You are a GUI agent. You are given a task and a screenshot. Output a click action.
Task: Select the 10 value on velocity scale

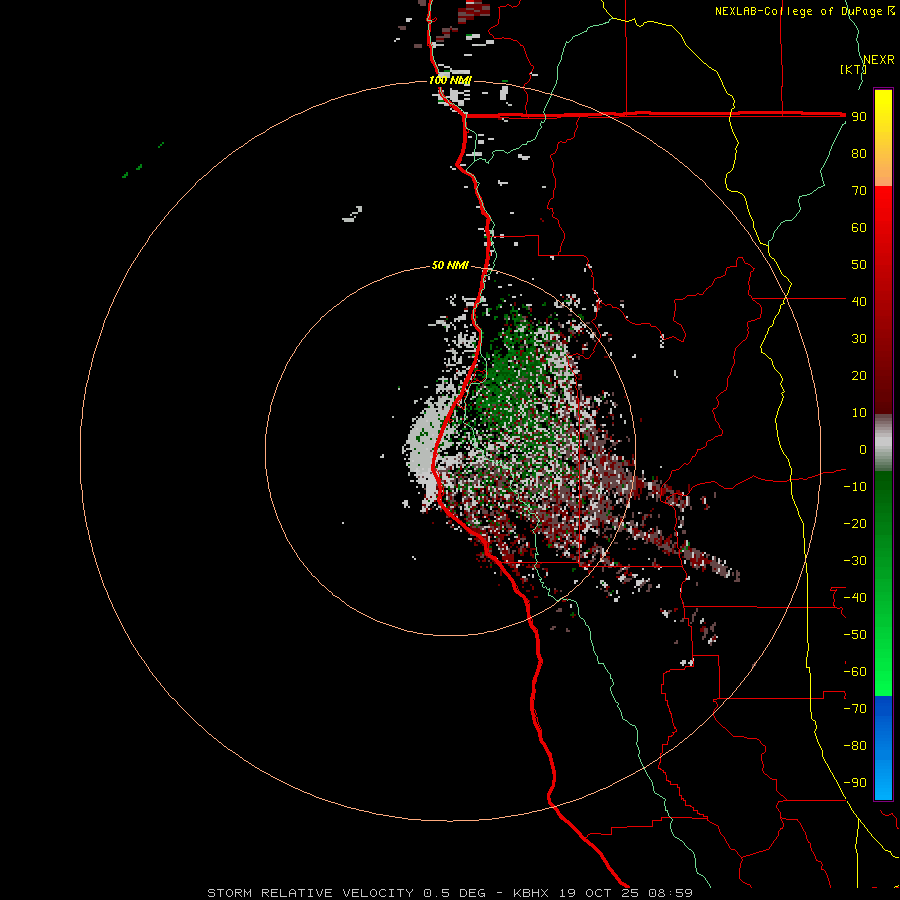[859, 413]
